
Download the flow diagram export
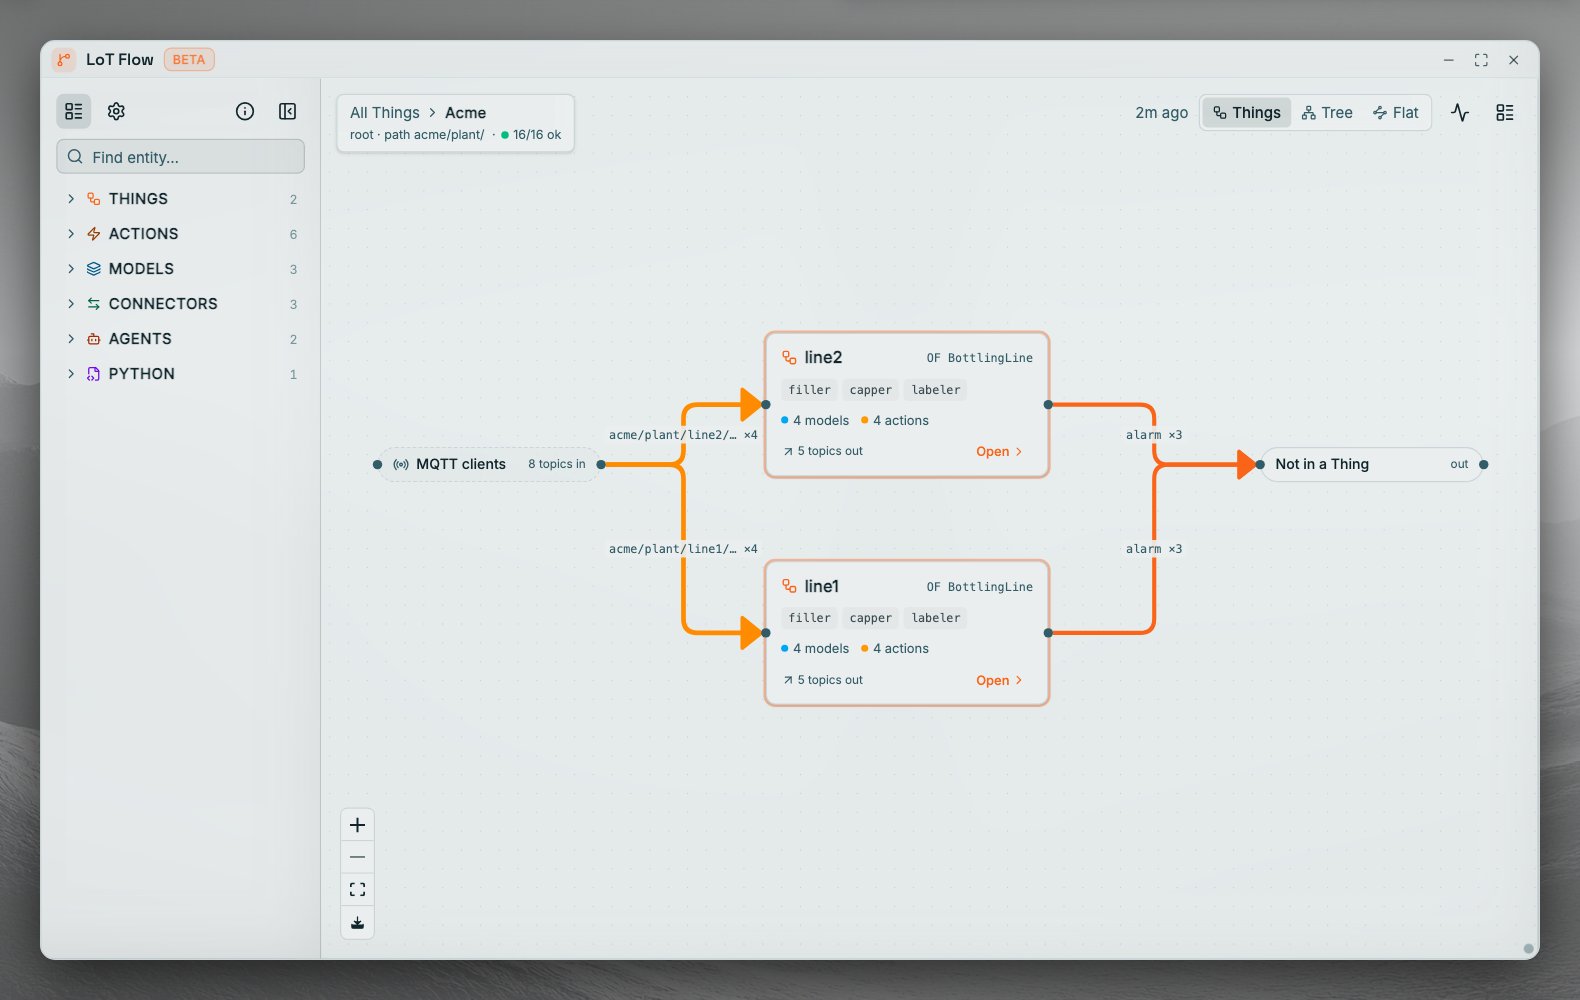pyautogui.click(x=357, y=923)
